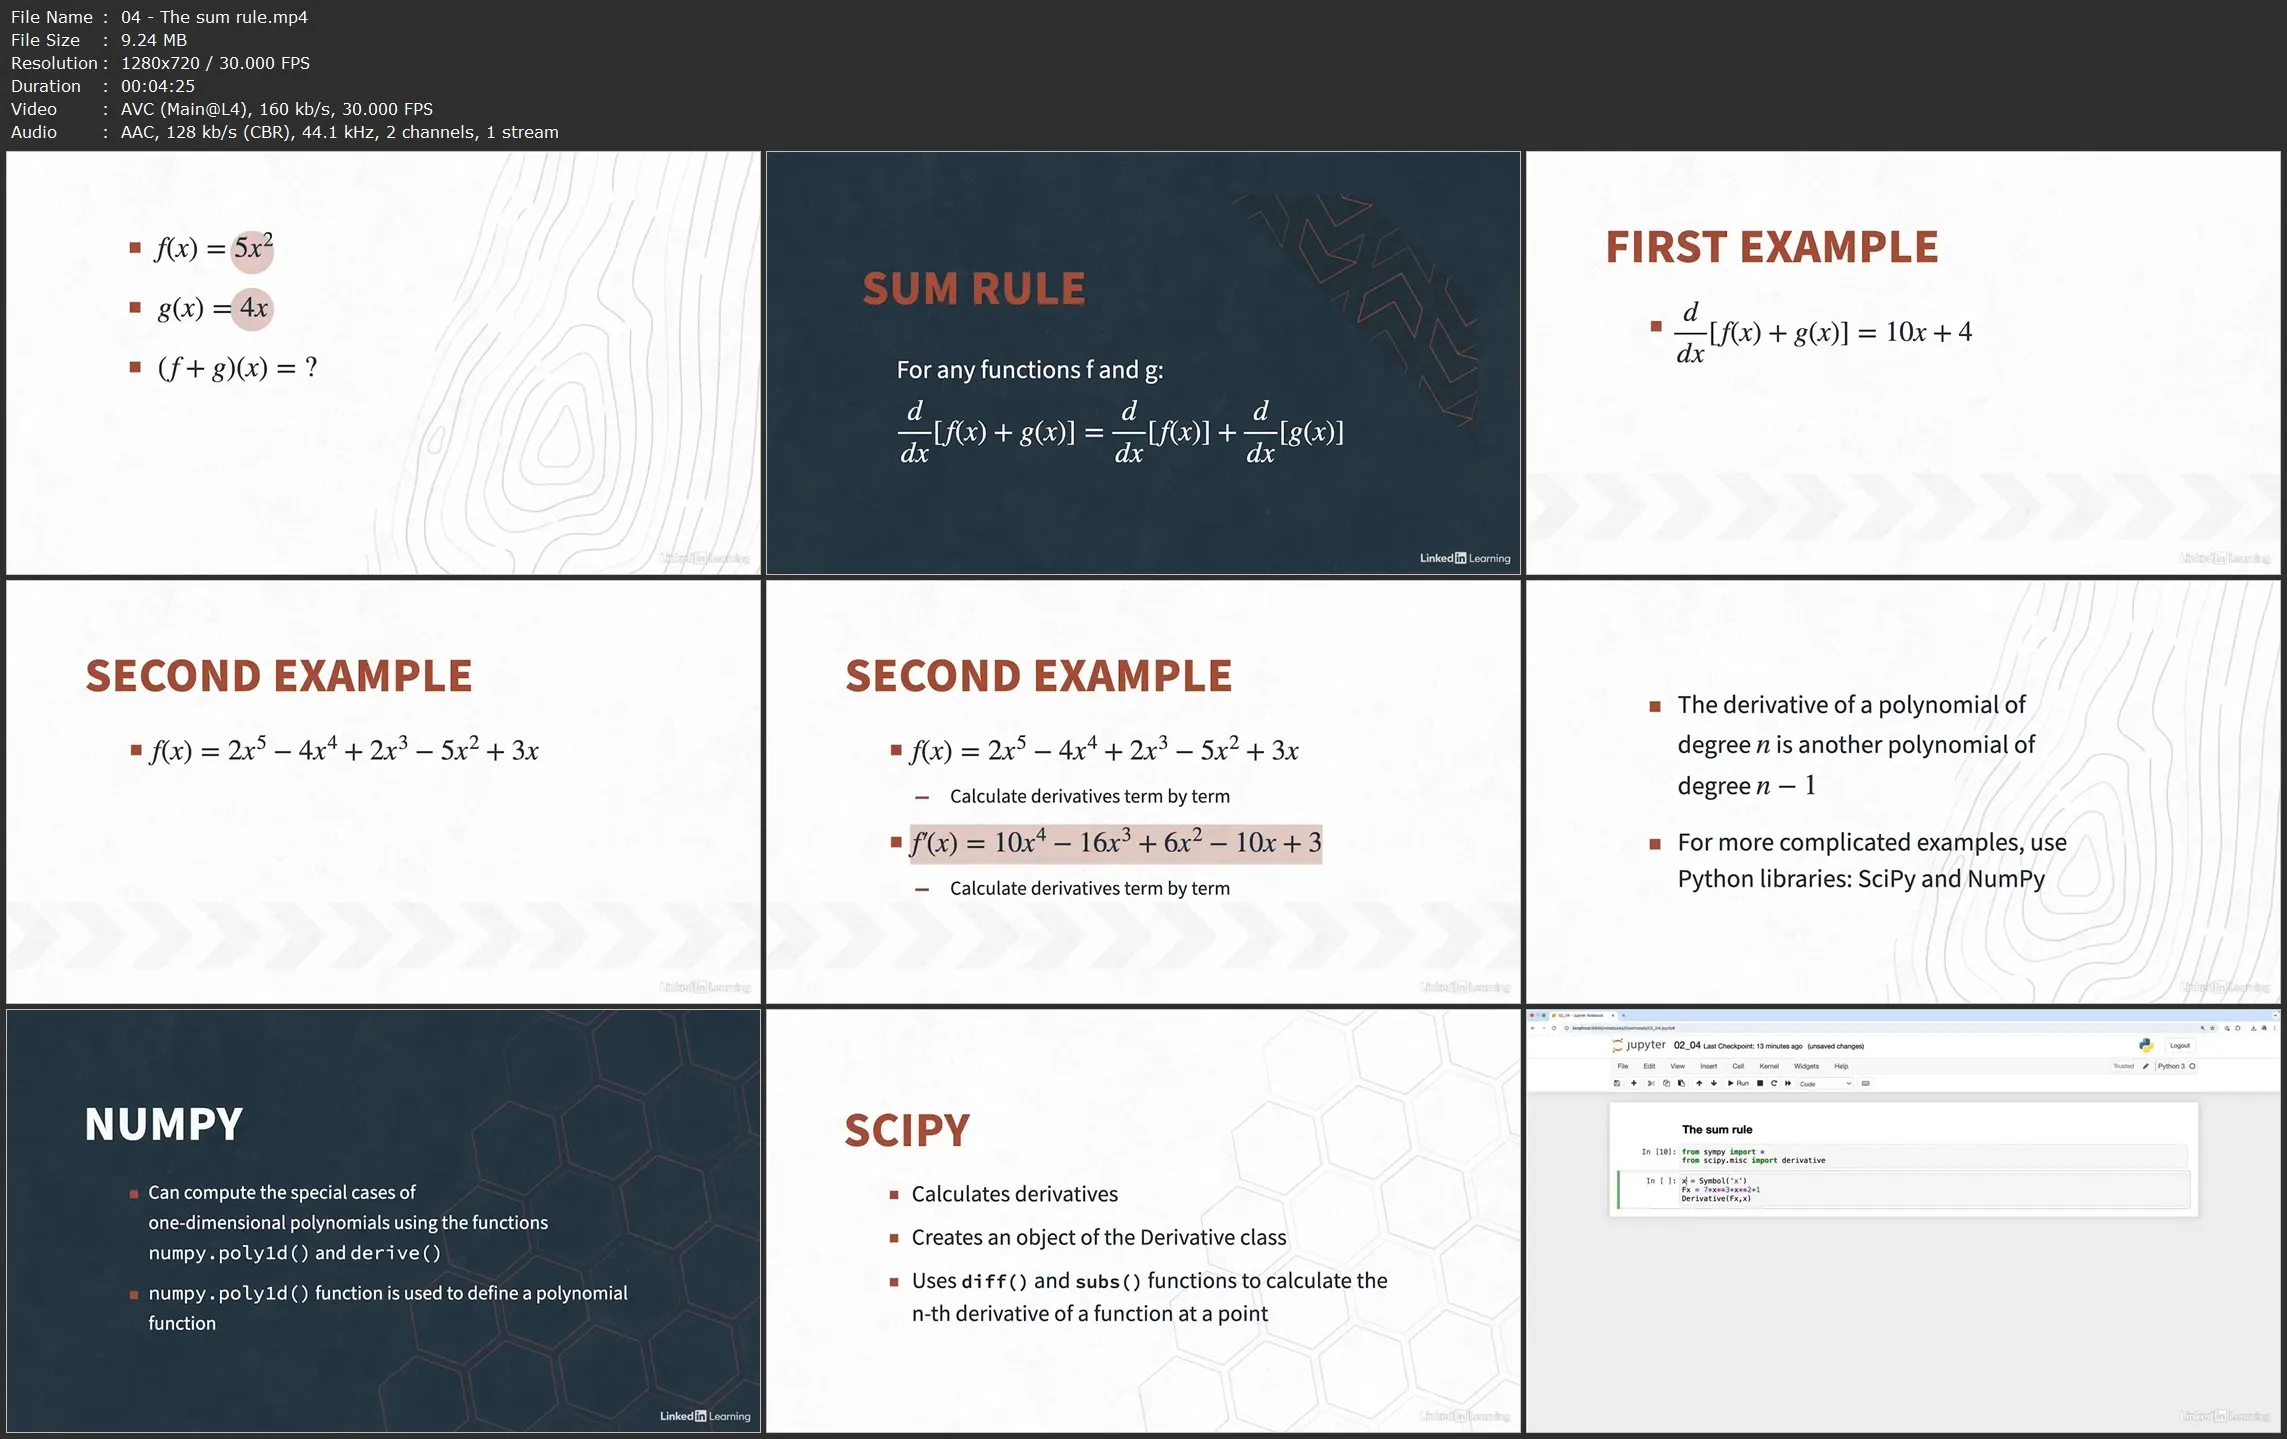The height and width of the screenshot is (1439, 2287).
Task: Open the File menu in Jupyter
Action: (x=1623, y=1066)
